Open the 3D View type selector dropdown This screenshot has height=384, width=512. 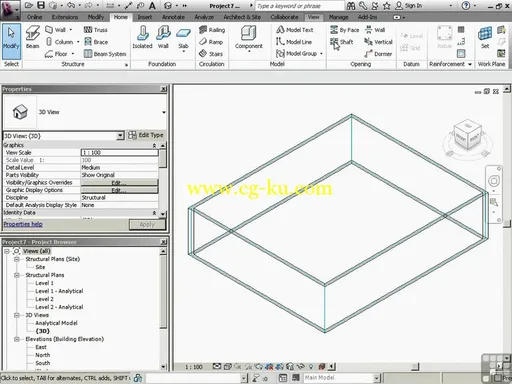coord(164,112)
